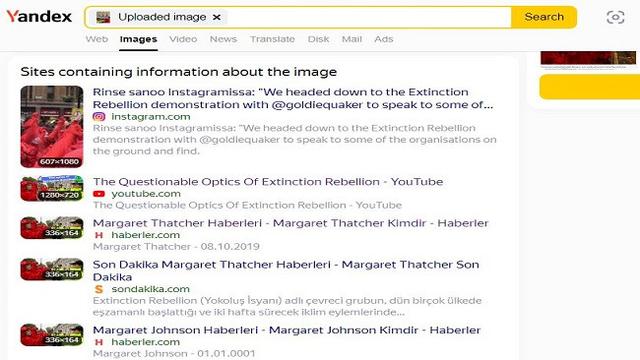640x360 pixels.
Task: Open Questionable Optics Of Extinction Rebellion link
Action: click(268, 182)
